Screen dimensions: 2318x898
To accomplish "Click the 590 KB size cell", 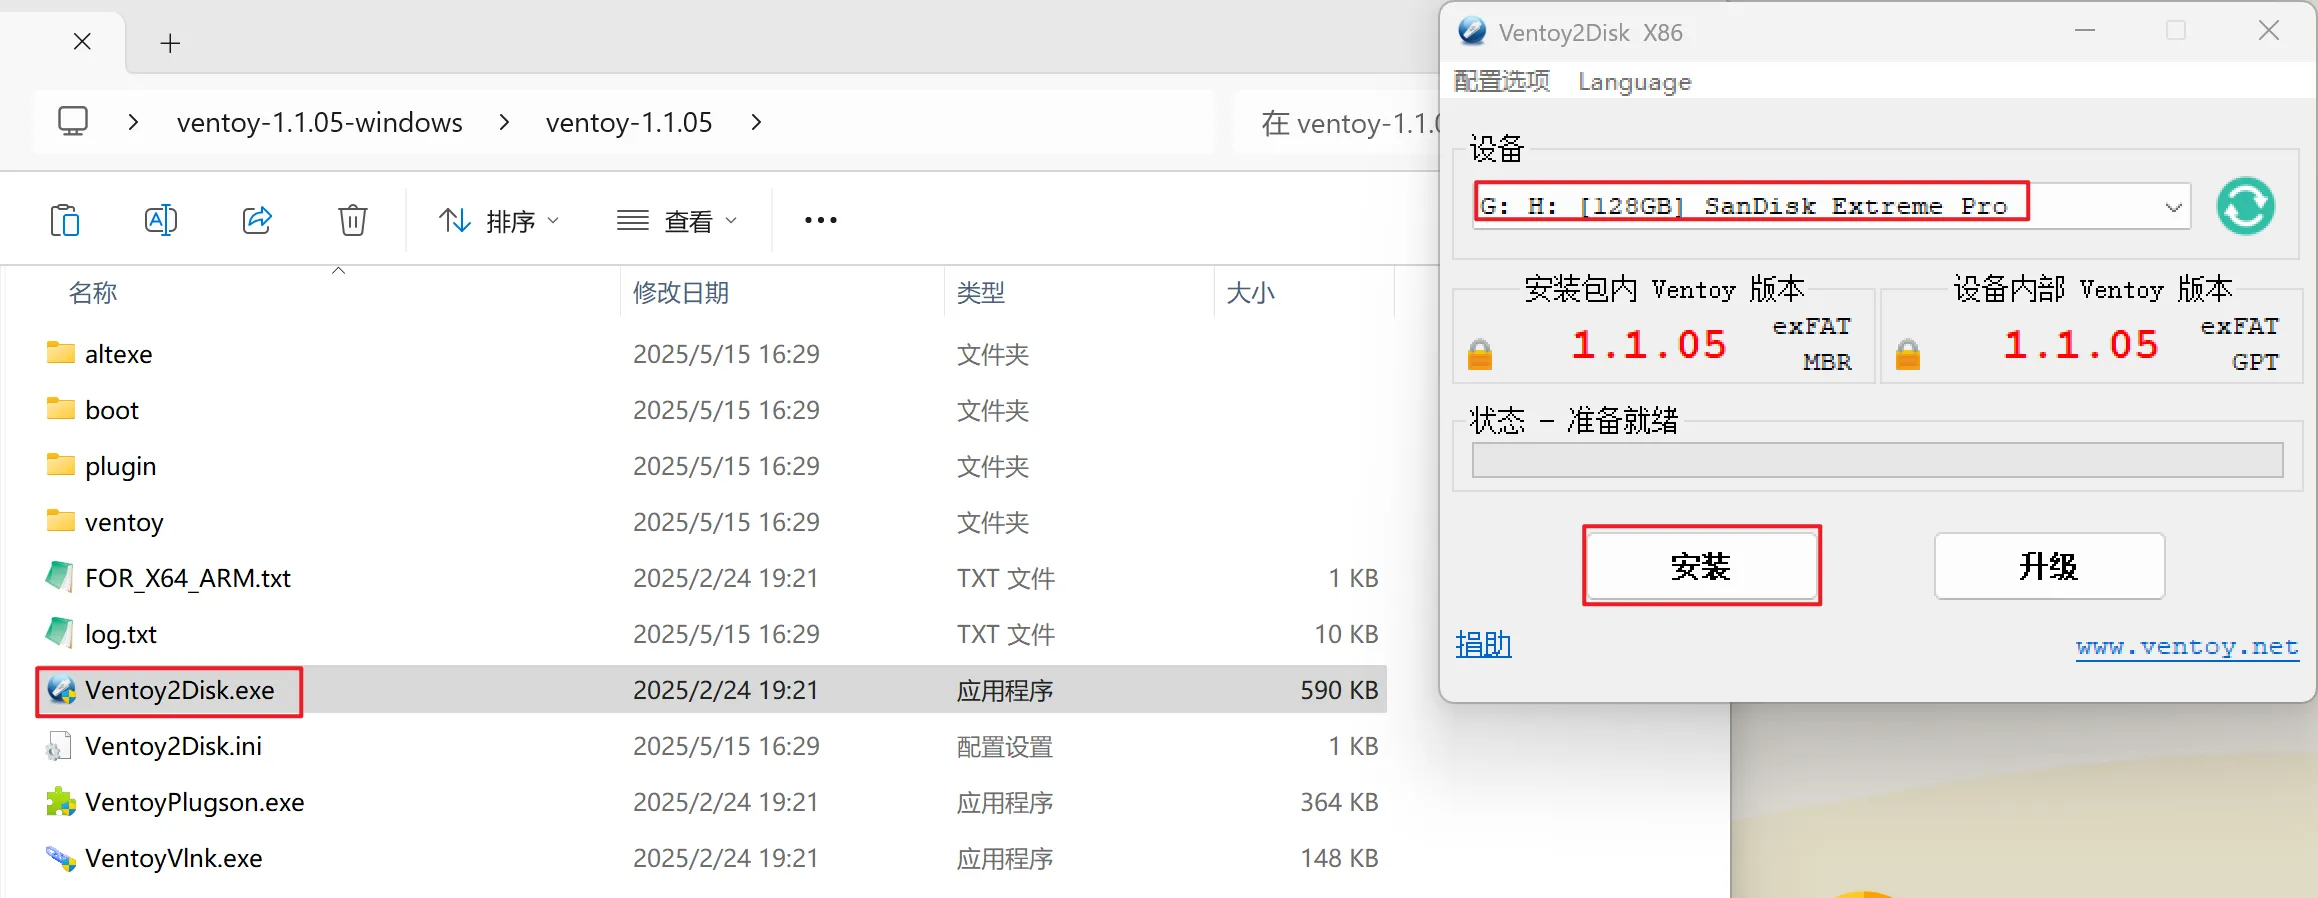I will (x=1339, y=690).
